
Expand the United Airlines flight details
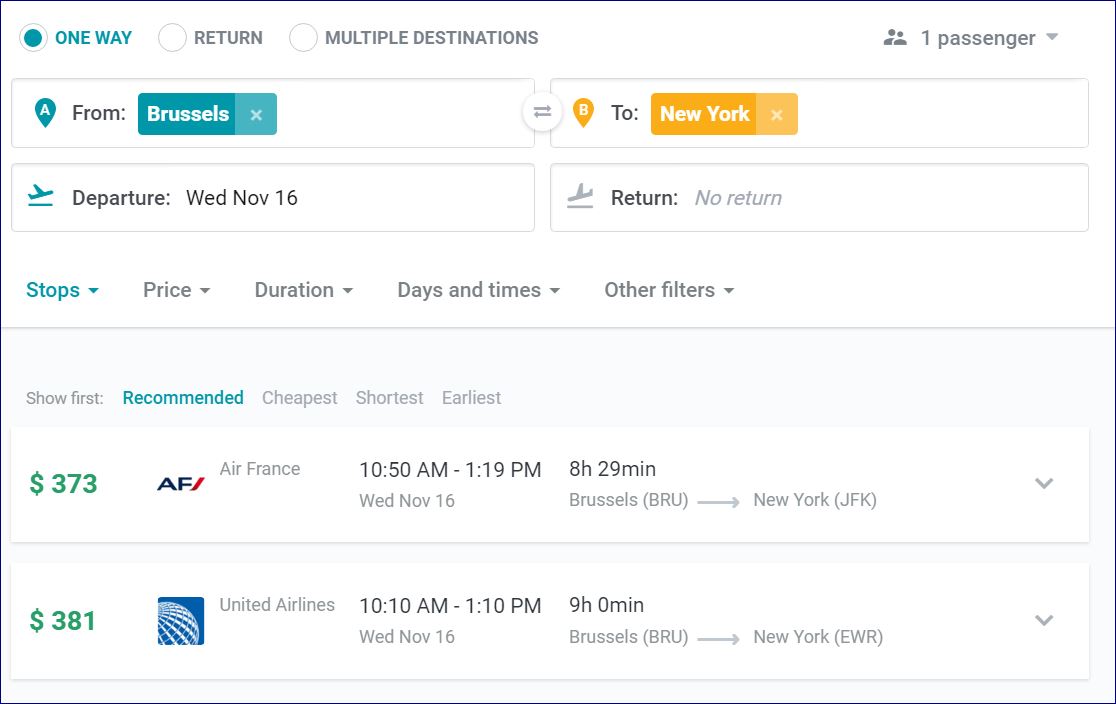pos(1044,620)
